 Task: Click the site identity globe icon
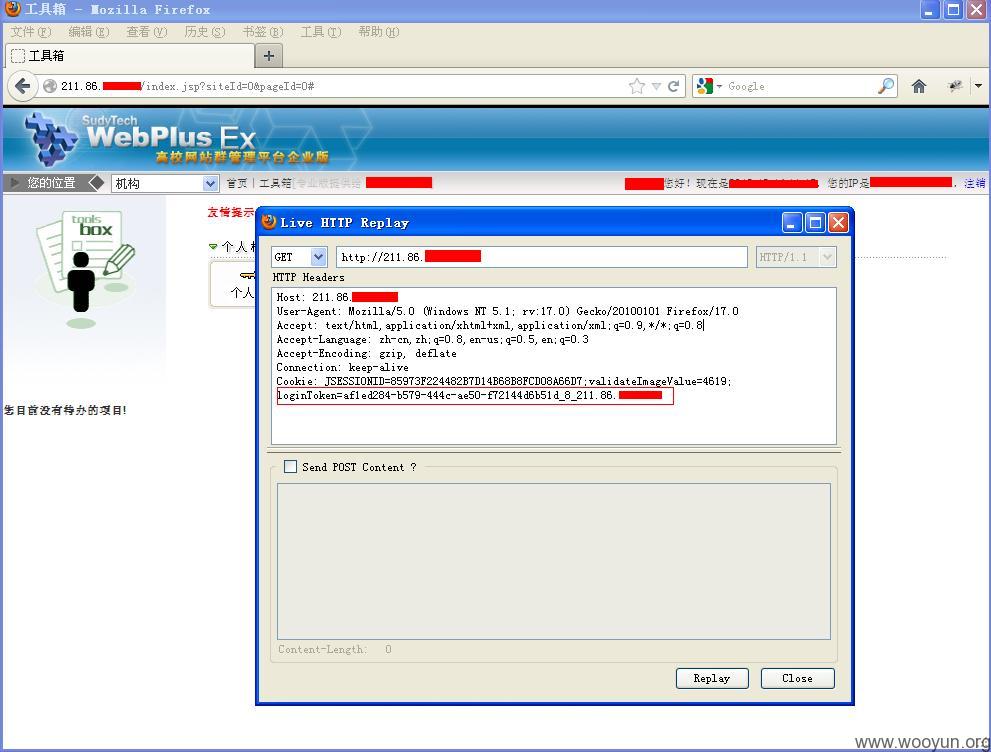50,86
